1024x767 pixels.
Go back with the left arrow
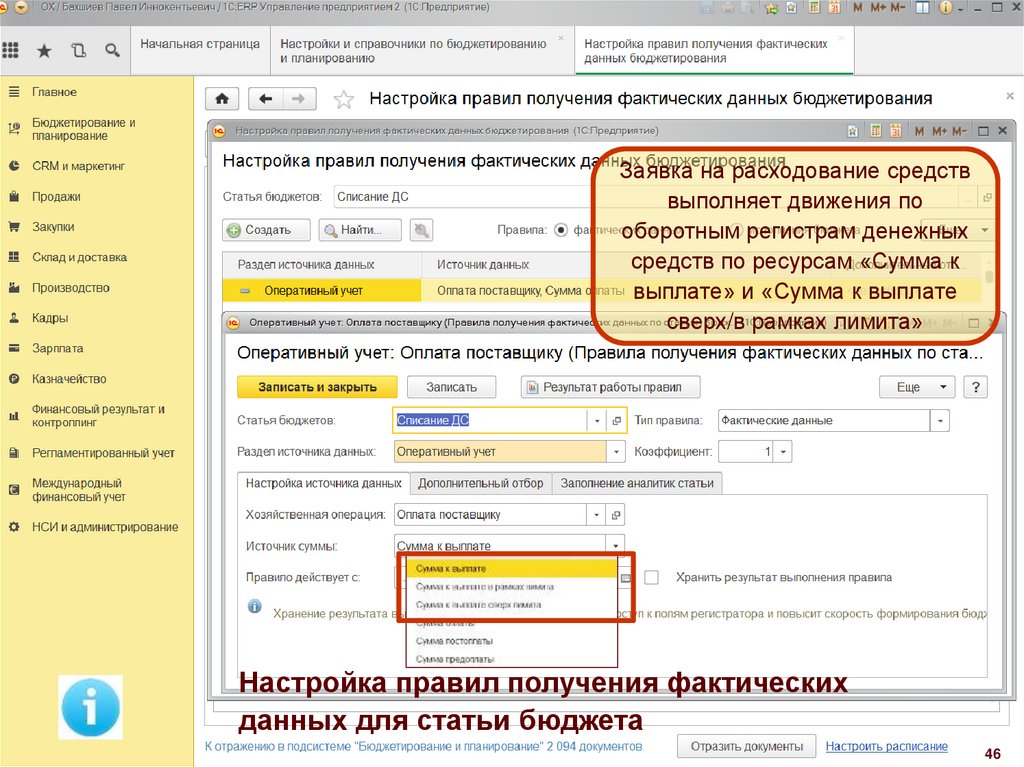(265, 99)
